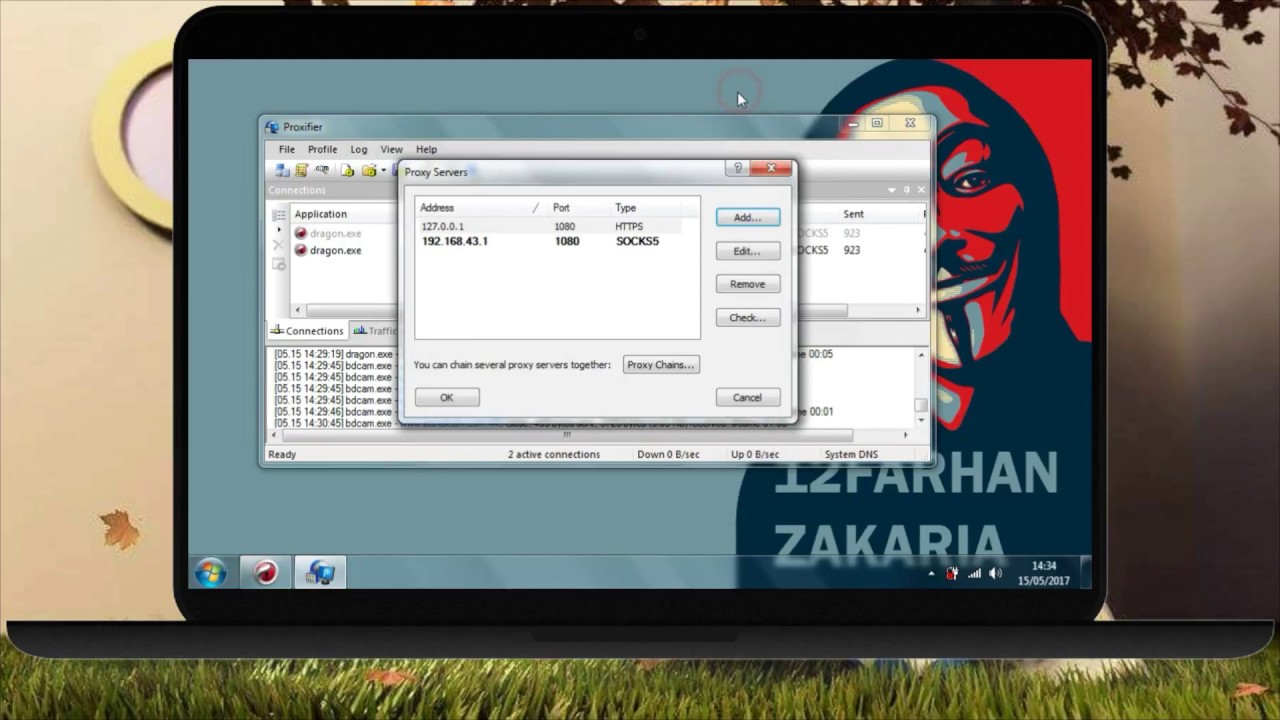Click the Down 0 B/sec status text
1280x720 pixels.
coord(668,454)
